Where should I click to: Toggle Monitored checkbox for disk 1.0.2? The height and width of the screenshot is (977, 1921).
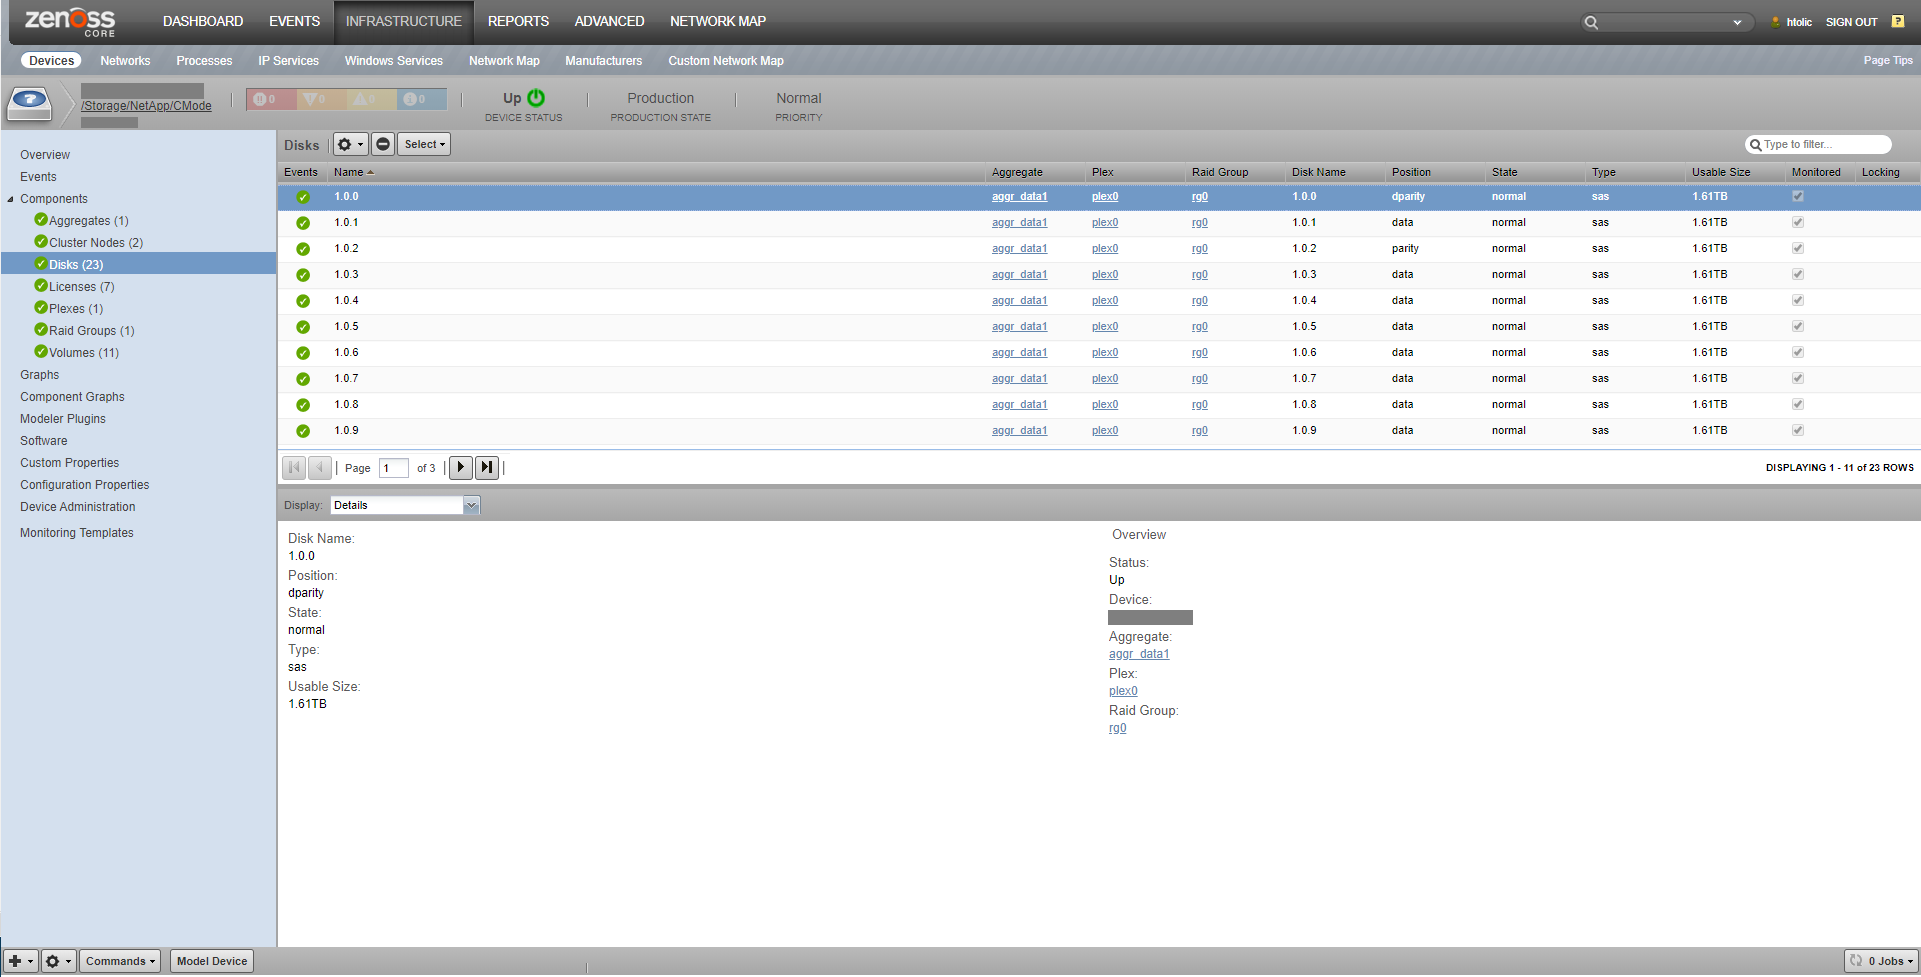pyautogui.click(x=1798, y=248)
